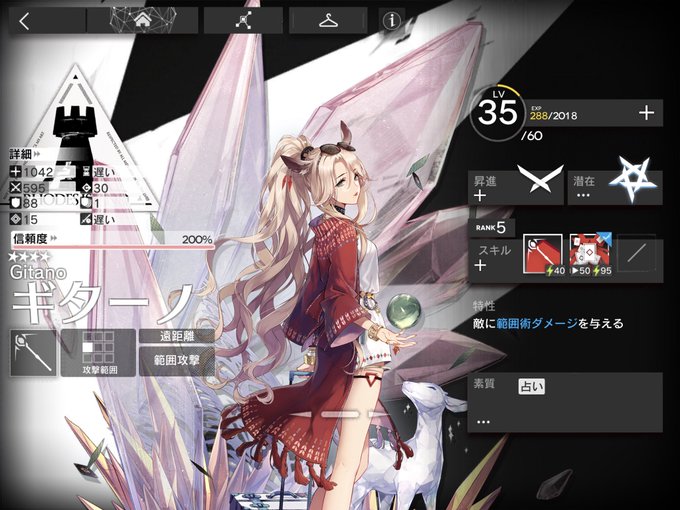Tap the 遠距離 ranged tag
Image resolution: width=680 pixels, height=510 pixels.
click(x=177, y=336)
